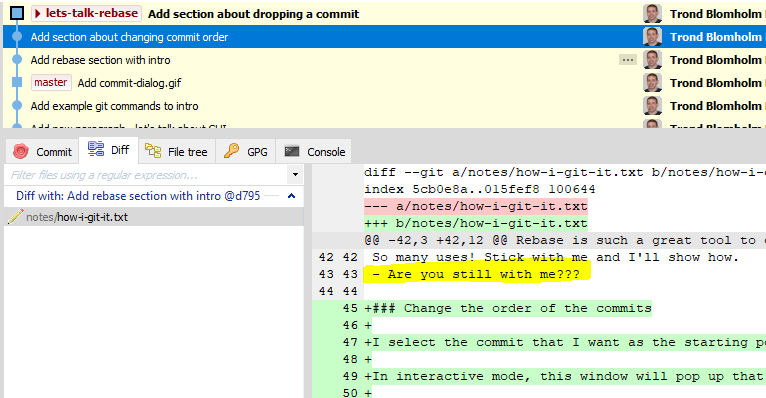The image size is (766, 398).
Task: Click the ellipsis button on rebase intro row
Action: coord(628,60)
